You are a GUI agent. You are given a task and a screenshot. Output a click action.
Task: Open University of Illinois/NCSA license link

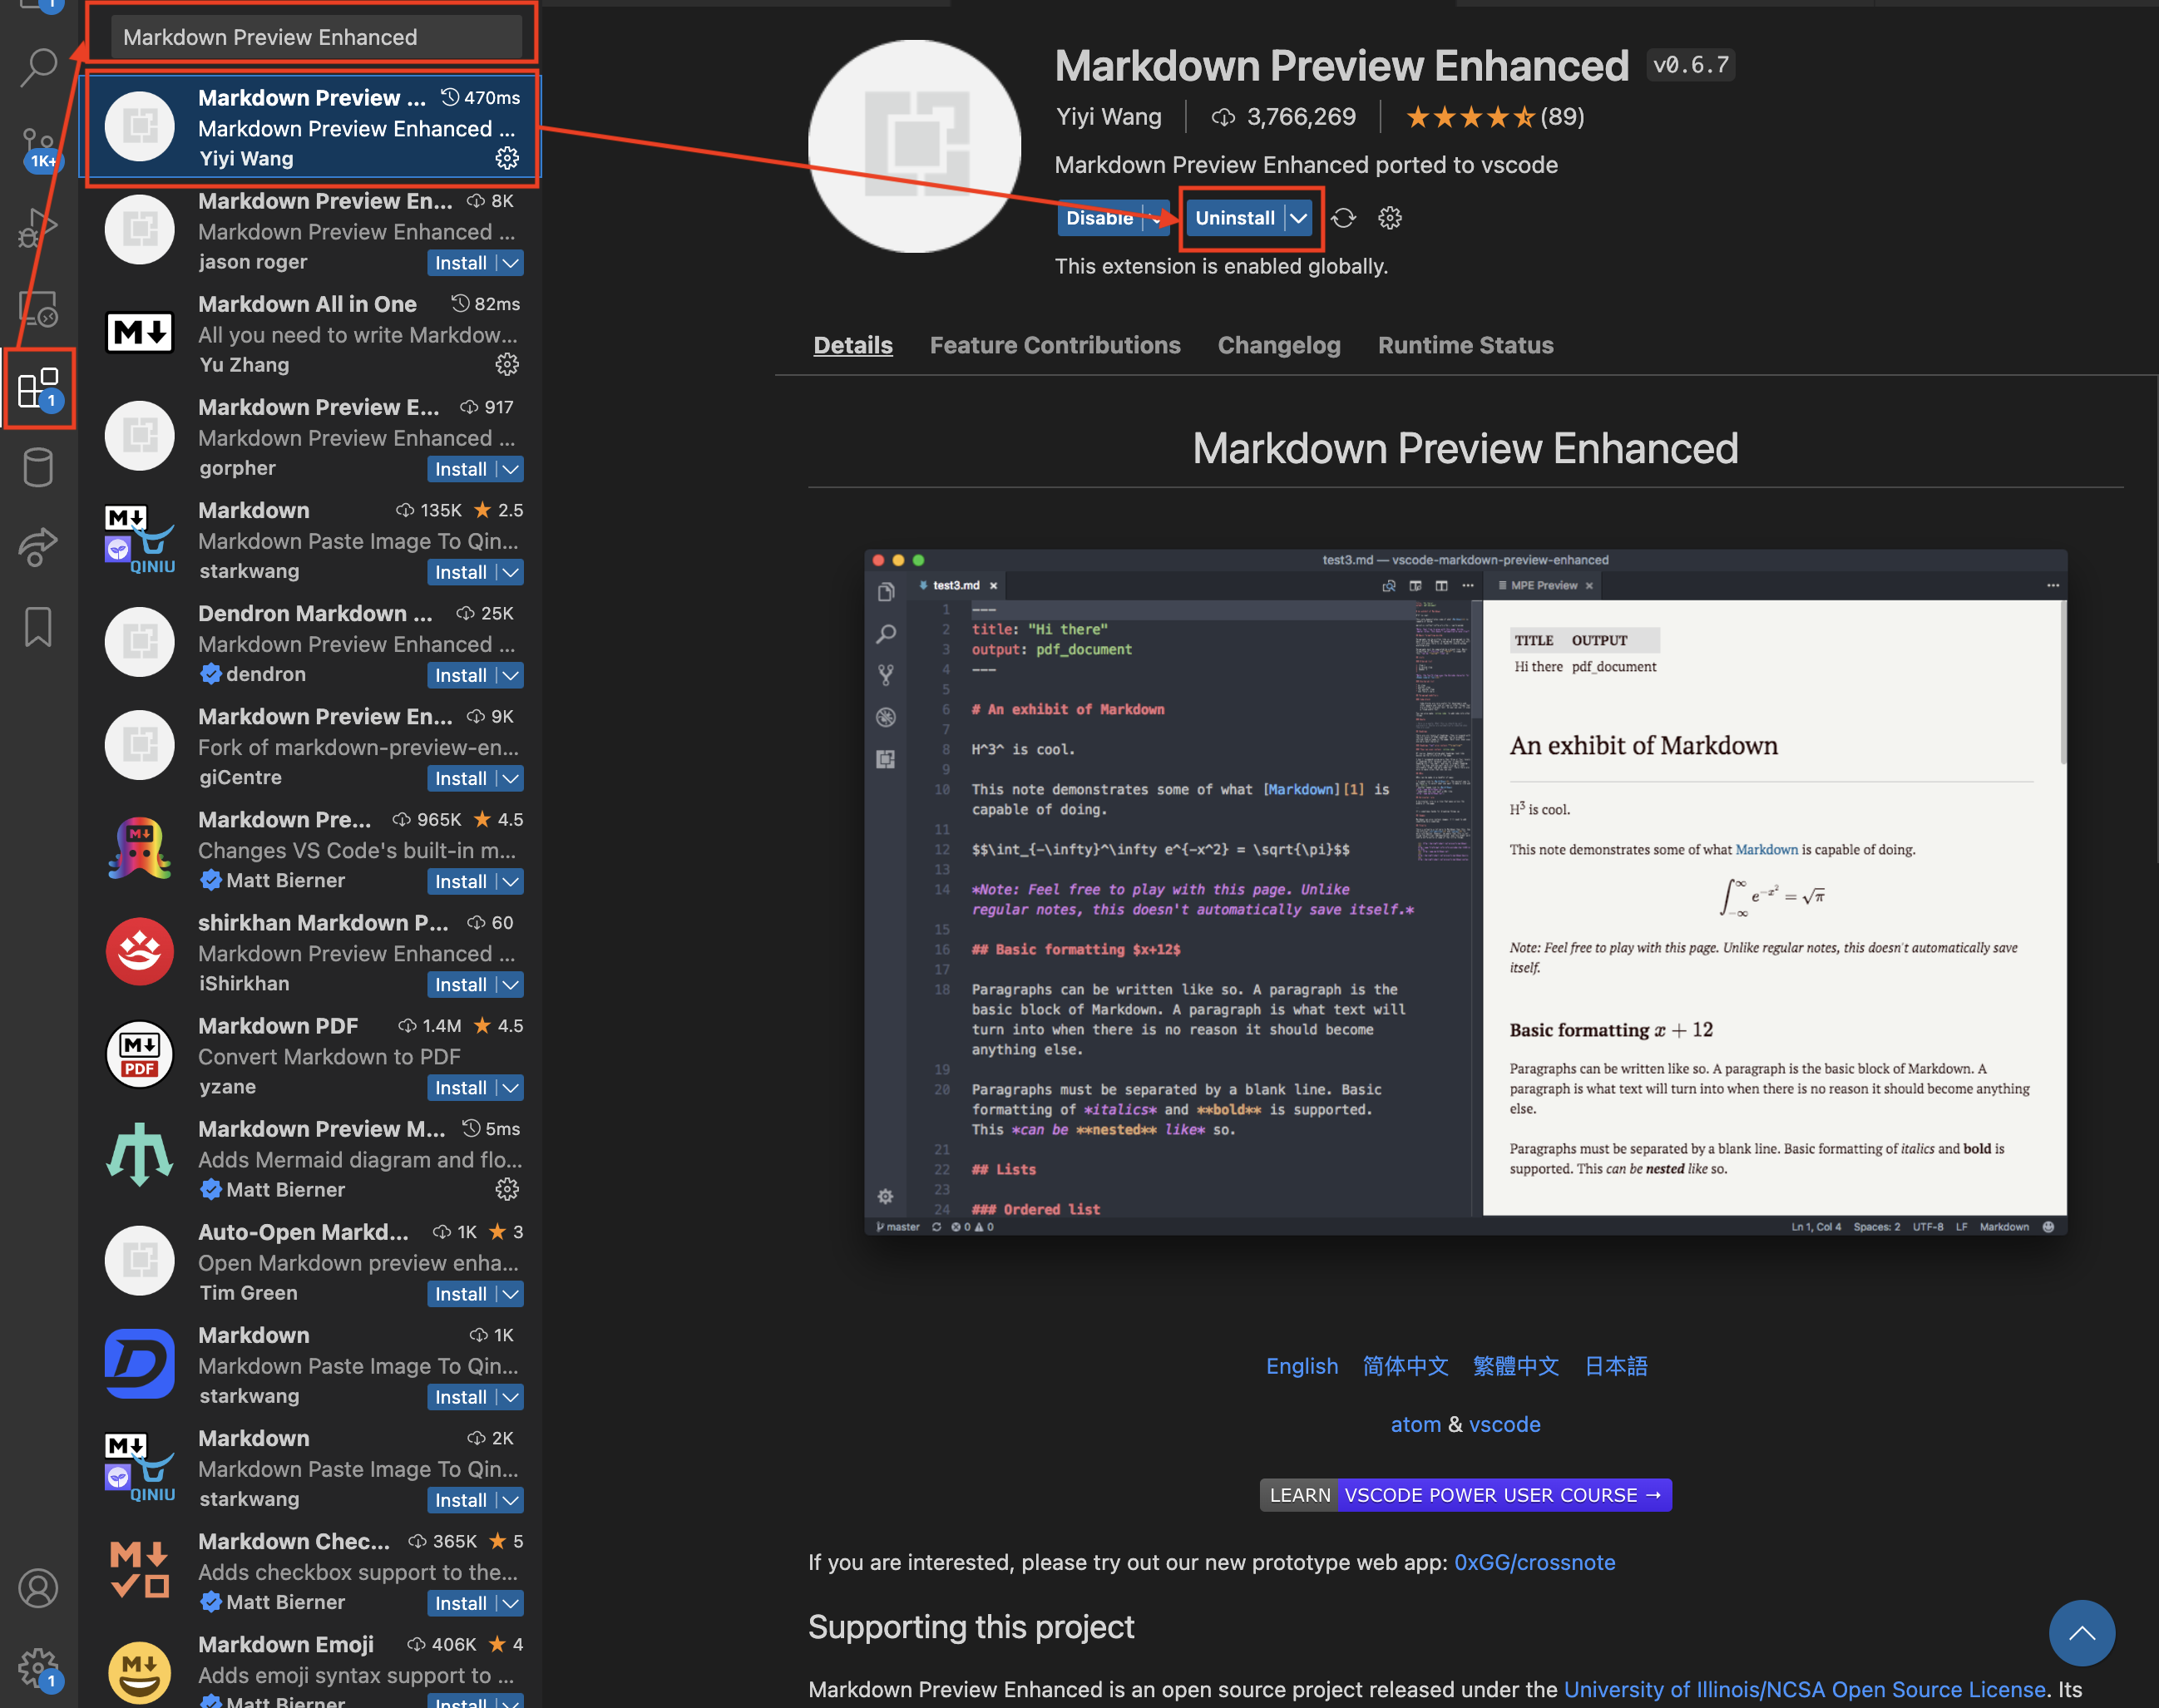pyautogui.click(x=1804, y=1689)
